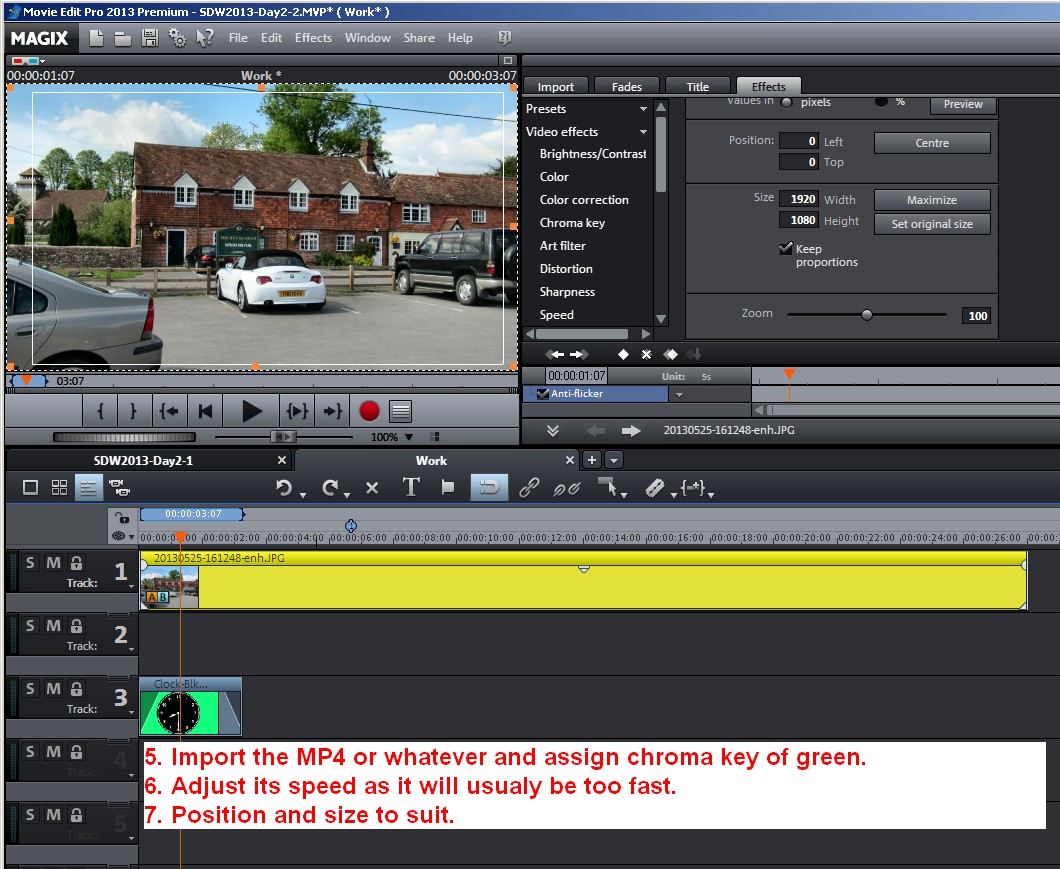This screenshot has width=1060, height=869.
Task: Delete keyframe with the small X icon
Action: (x=646, y=354)
